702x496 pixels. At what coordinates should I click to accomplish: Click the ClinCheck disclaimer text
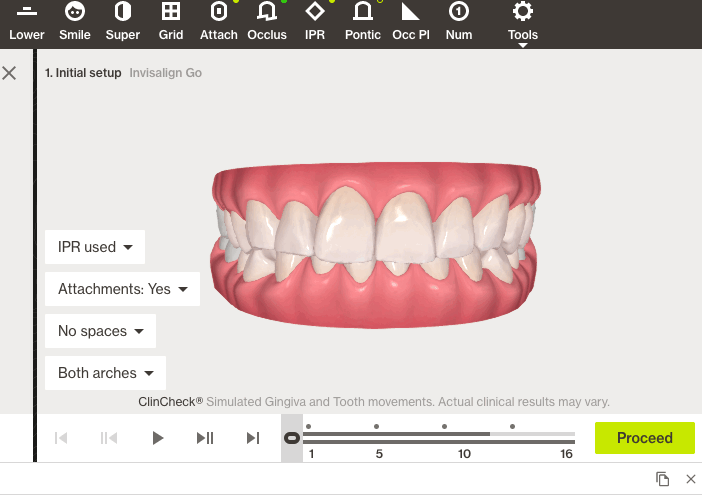[374, 402]
